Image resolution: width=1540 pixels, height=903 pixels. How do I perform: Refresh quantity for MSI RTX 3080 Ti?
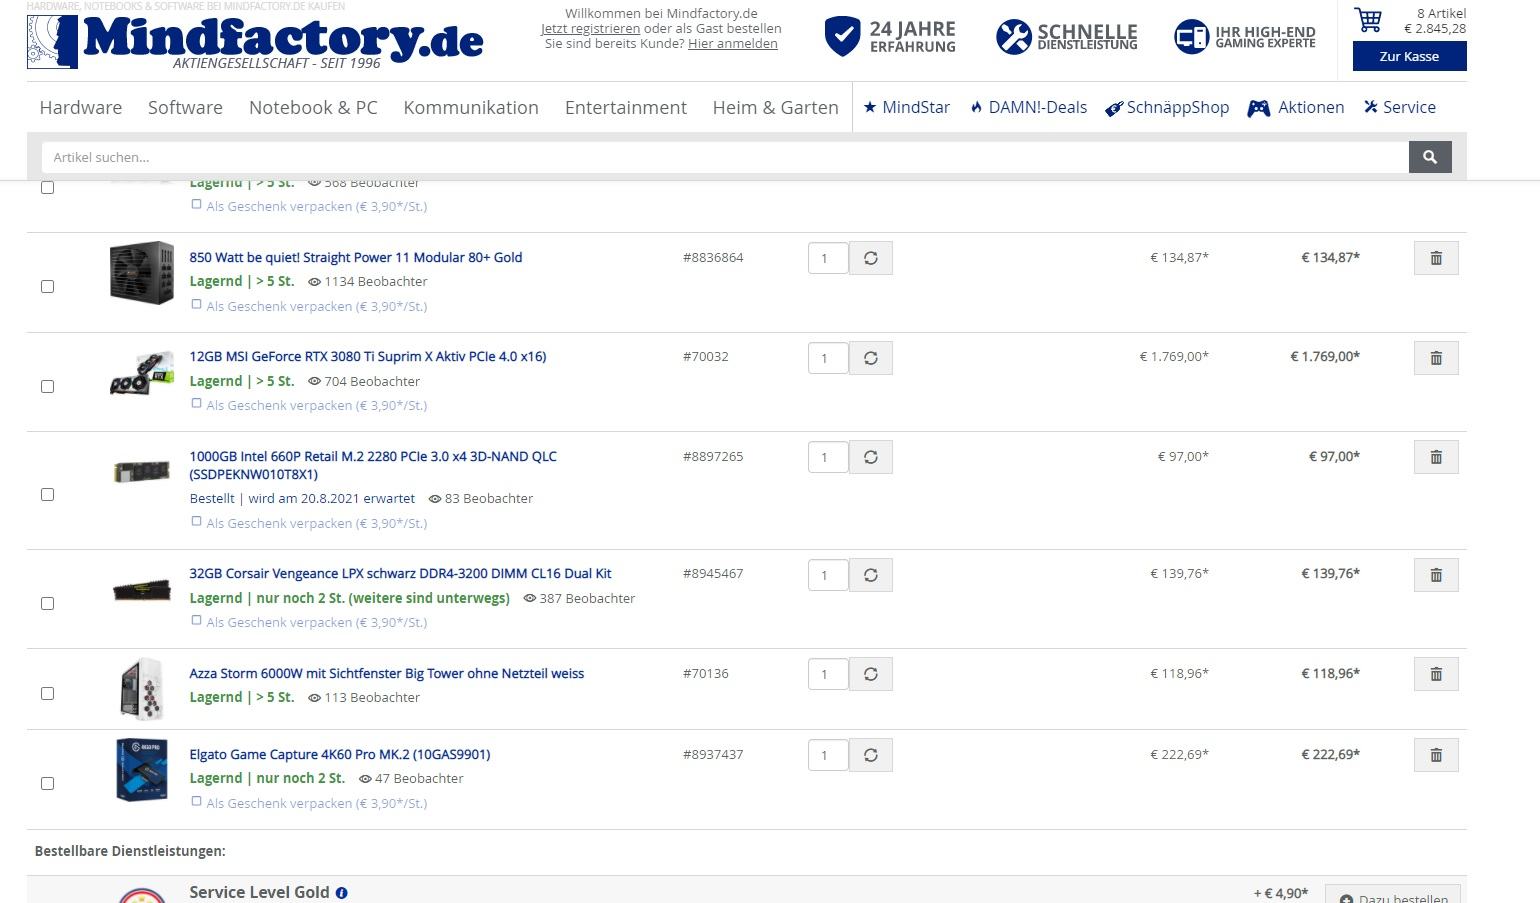point(871,358)
